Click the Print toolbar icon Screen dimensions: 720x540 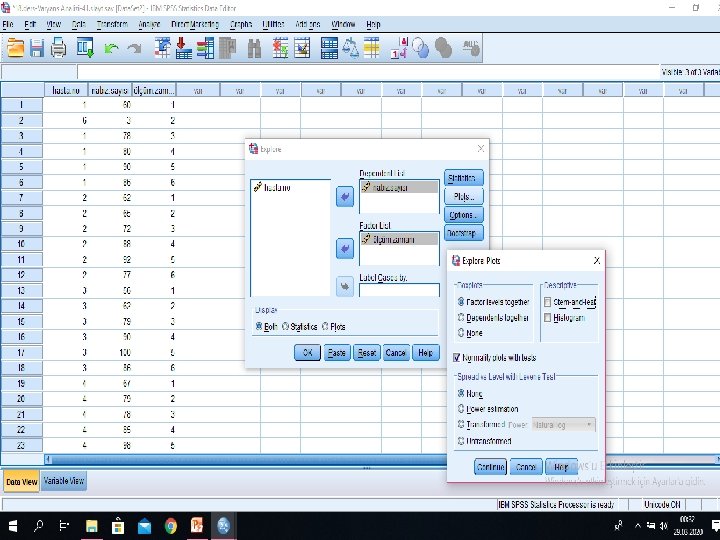(58, 48)
